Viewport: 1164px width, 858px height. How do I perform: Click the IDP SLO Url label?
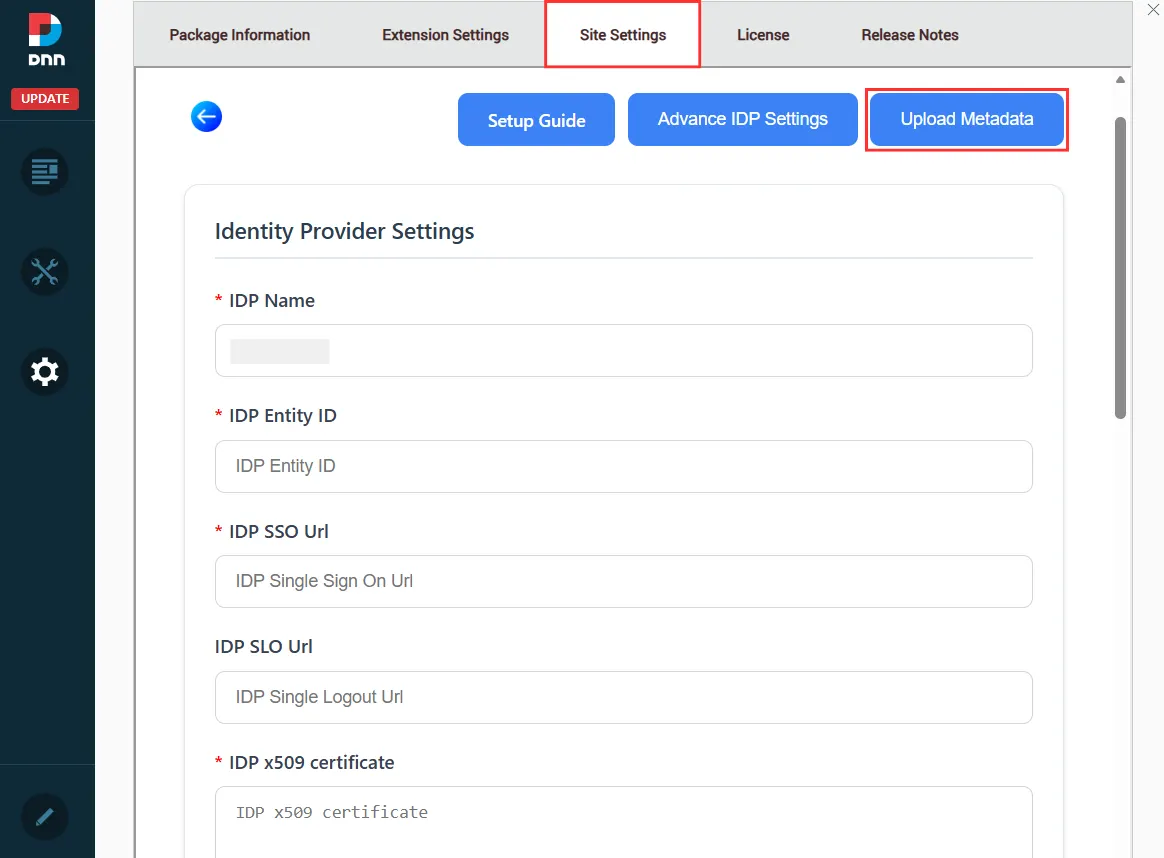(264, 646)
